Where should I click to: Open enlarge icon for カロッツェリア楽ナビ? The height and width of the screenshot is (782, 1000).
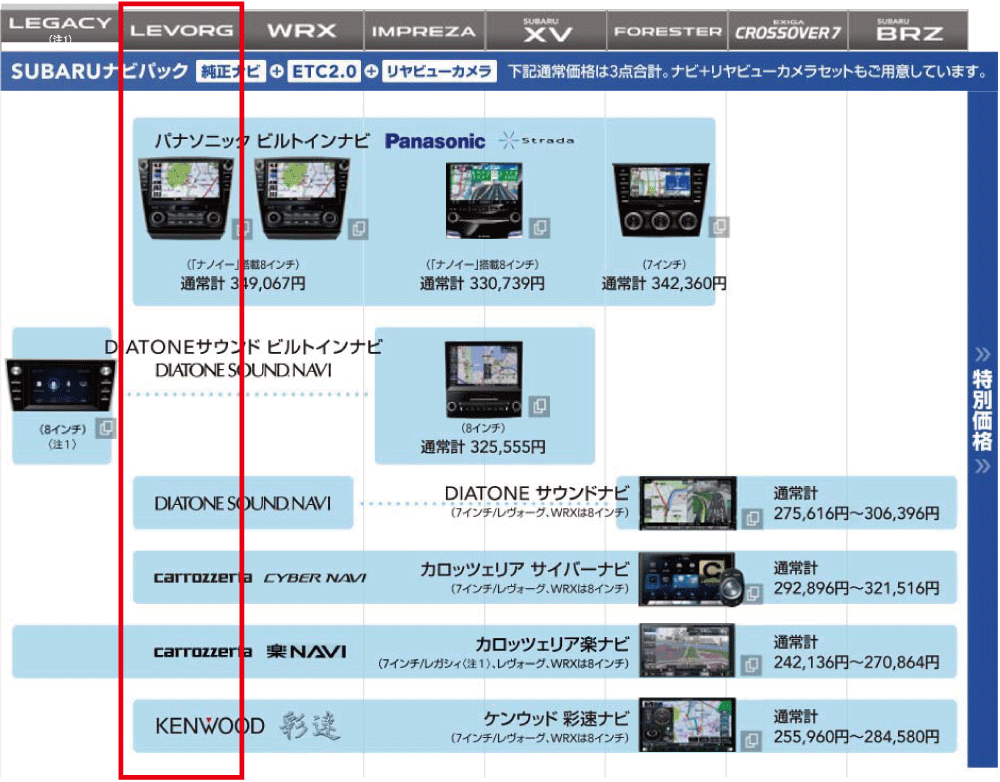tap(752, 666)
